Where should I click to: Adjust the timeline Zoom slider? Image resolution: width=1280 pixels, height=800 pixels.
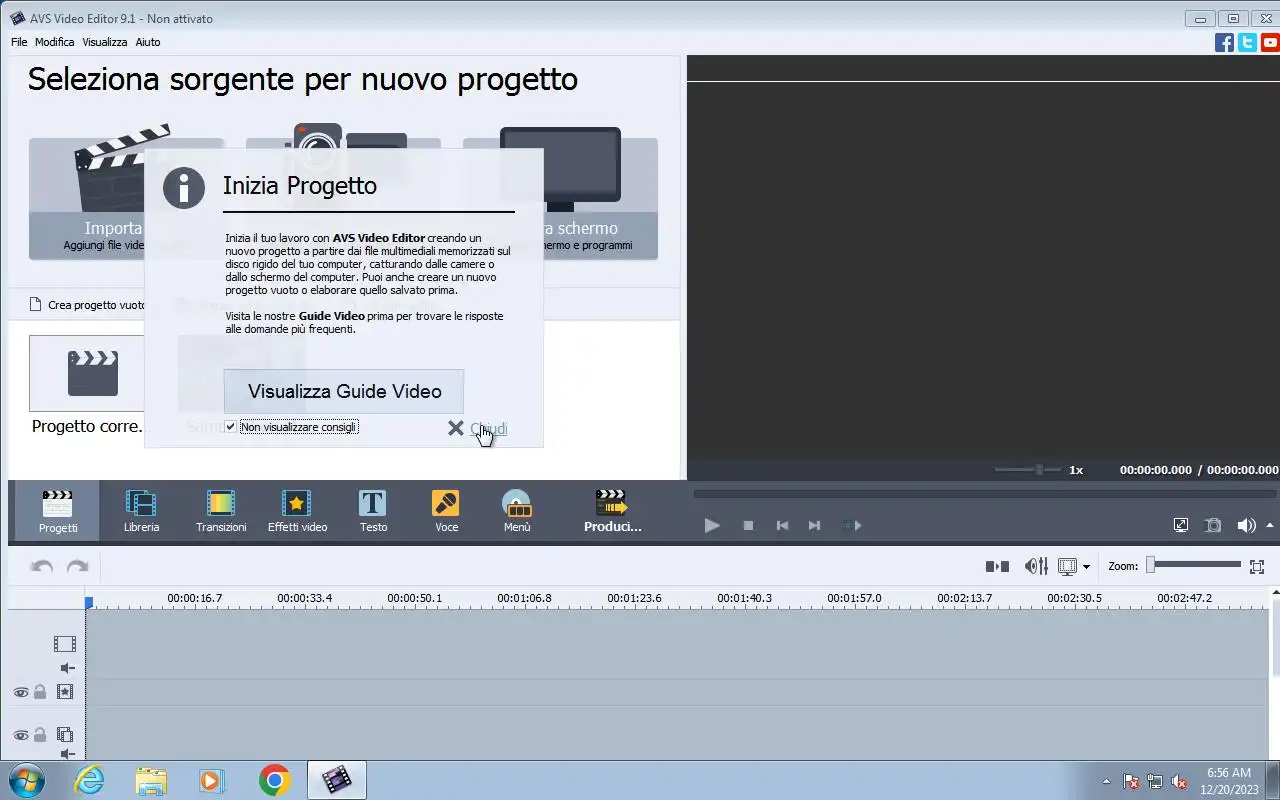(1194, 565)
